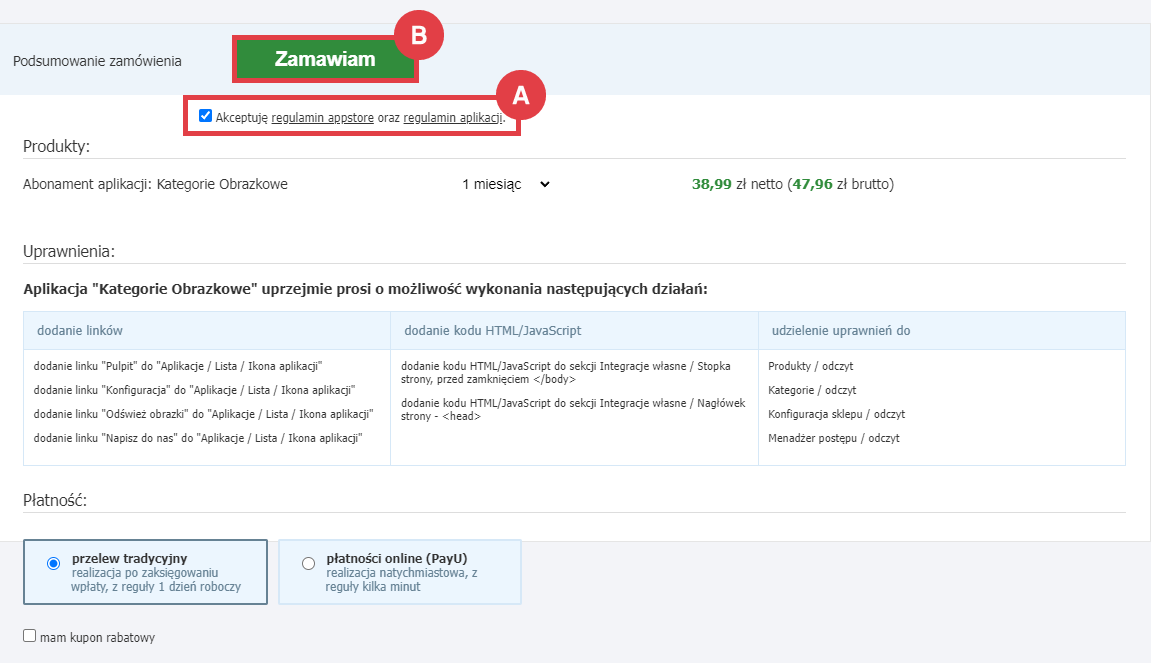Enable the mam kupon rabatowy checkbox
This screenshot has width=1151, height=663.
pos(30,635)
